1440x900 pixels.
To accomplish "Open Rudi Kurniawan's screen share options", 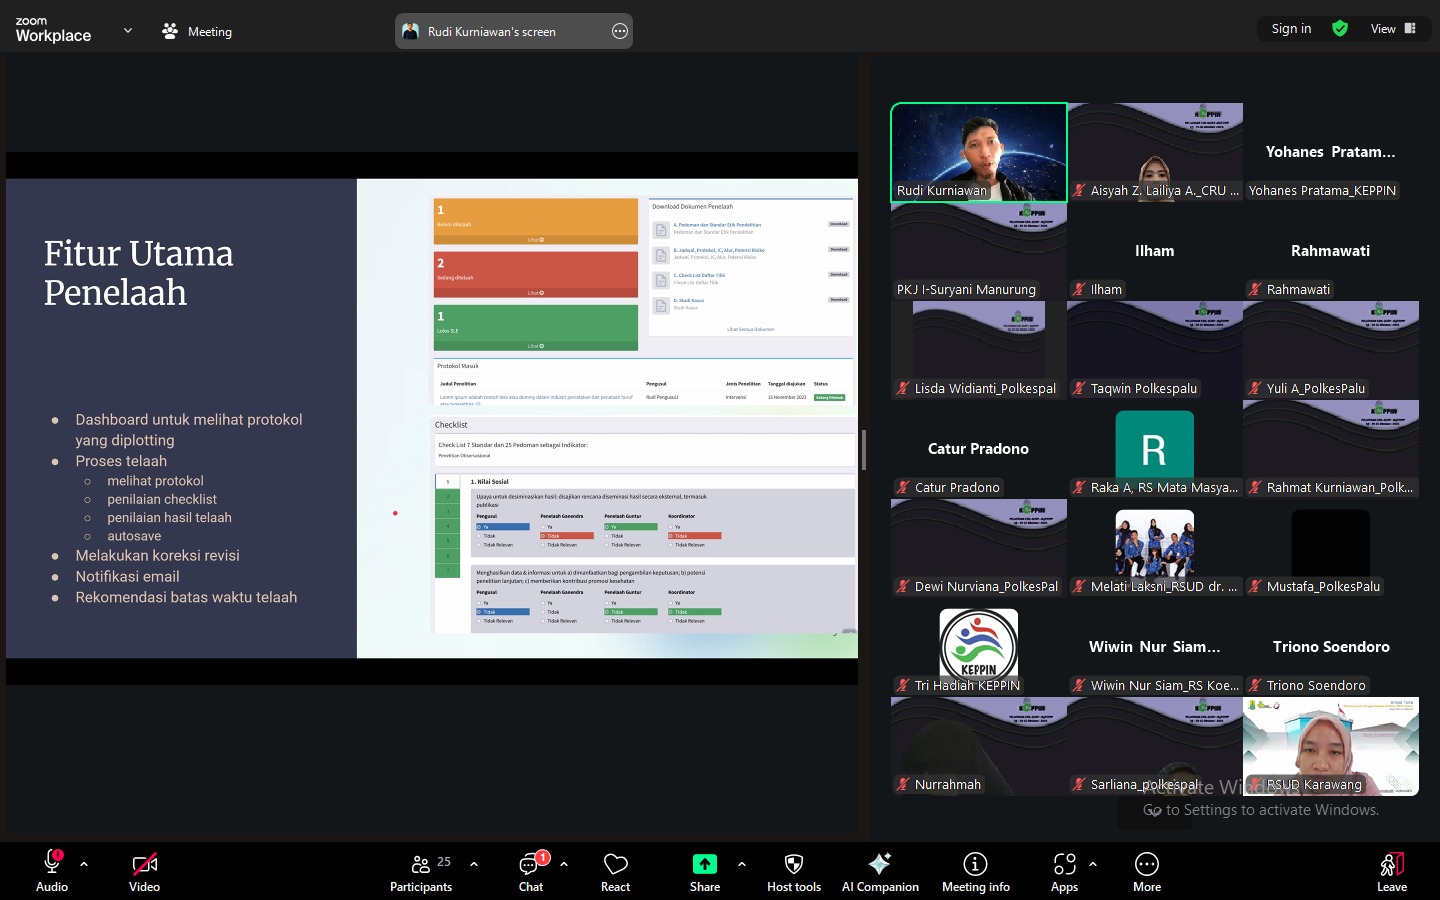I will tap(620, 31).
